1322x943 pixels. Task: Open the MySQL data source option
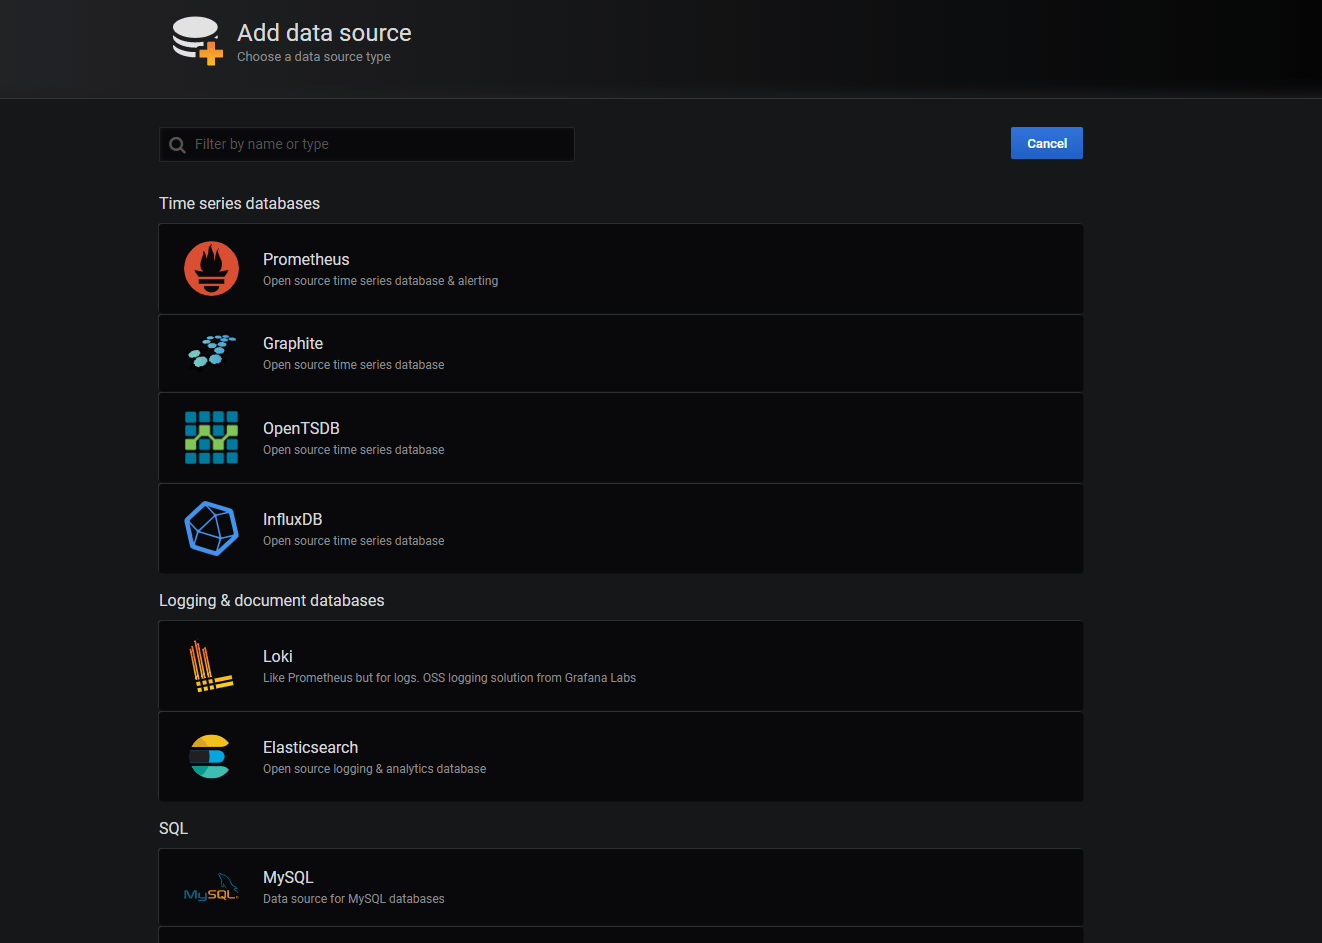point(620,887)
